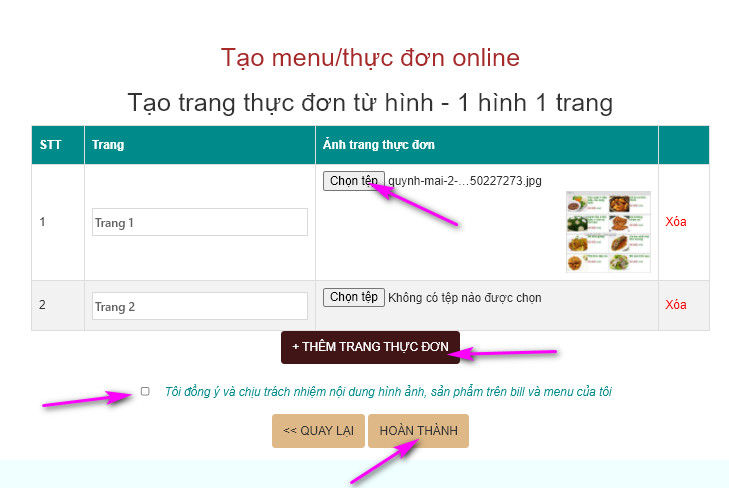Click the quynh-mai-2 jpg file name
Viewport: 729px width, 488px height.
coord(464,181)
